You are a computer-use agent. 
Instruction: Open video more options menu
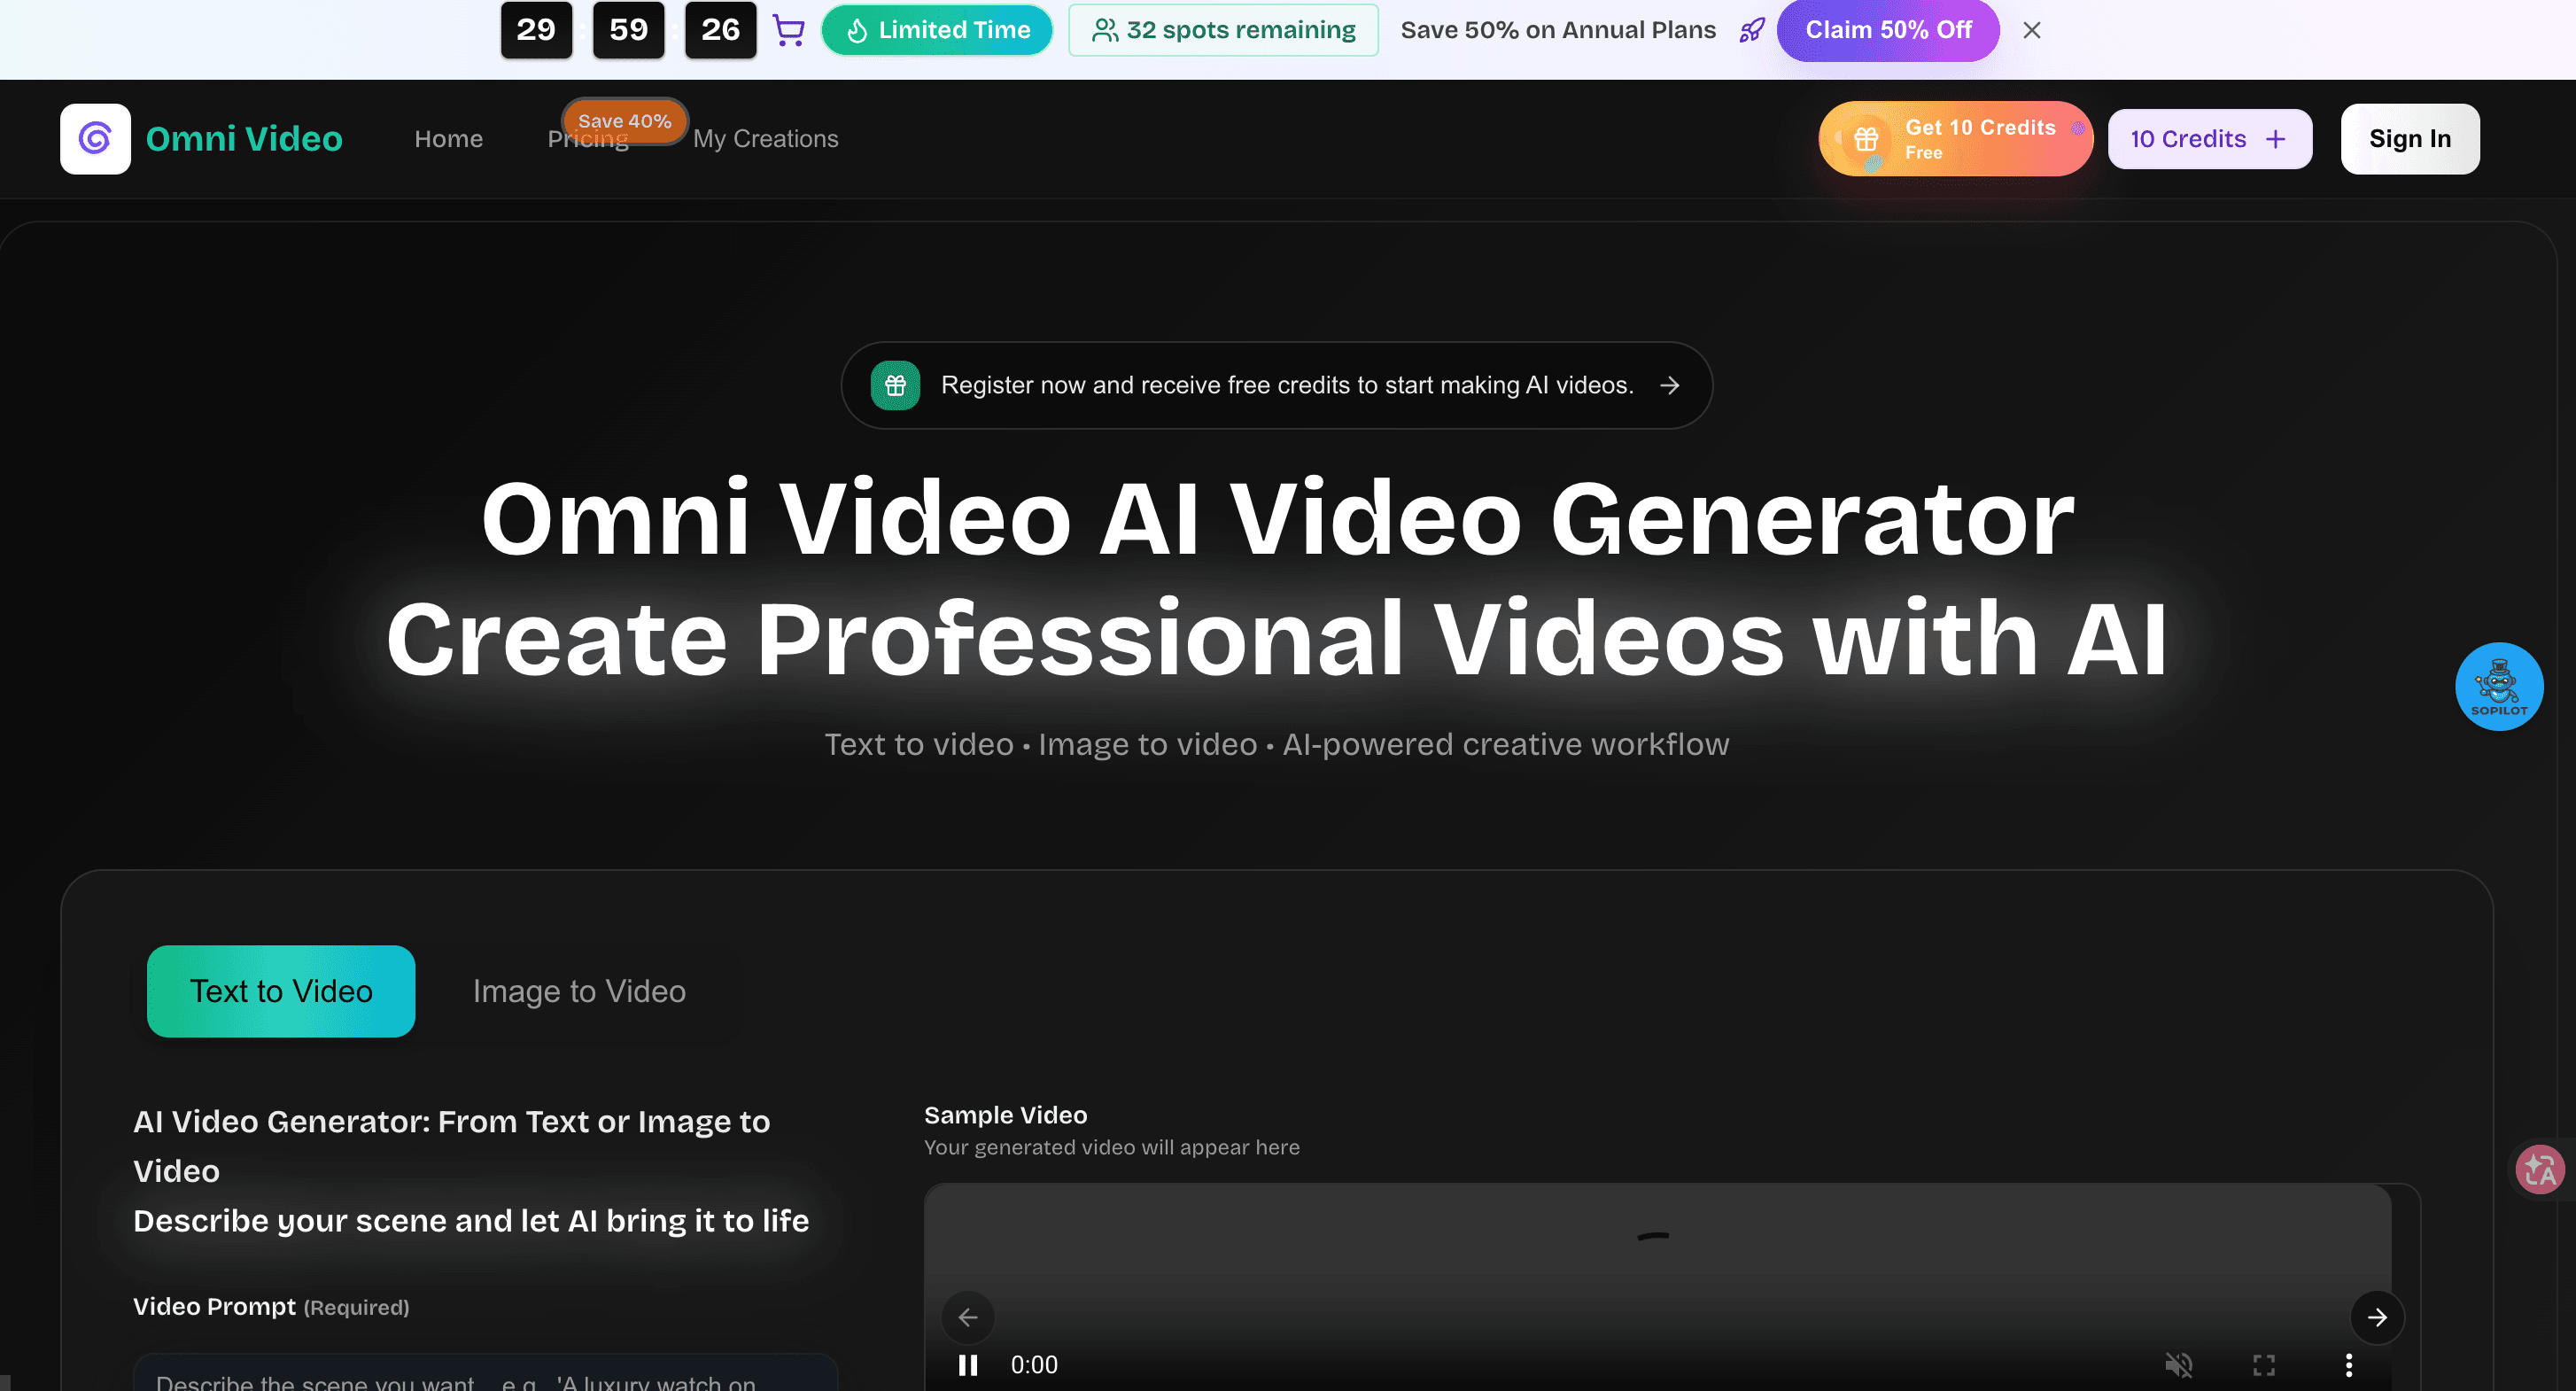point(2348,1364)
